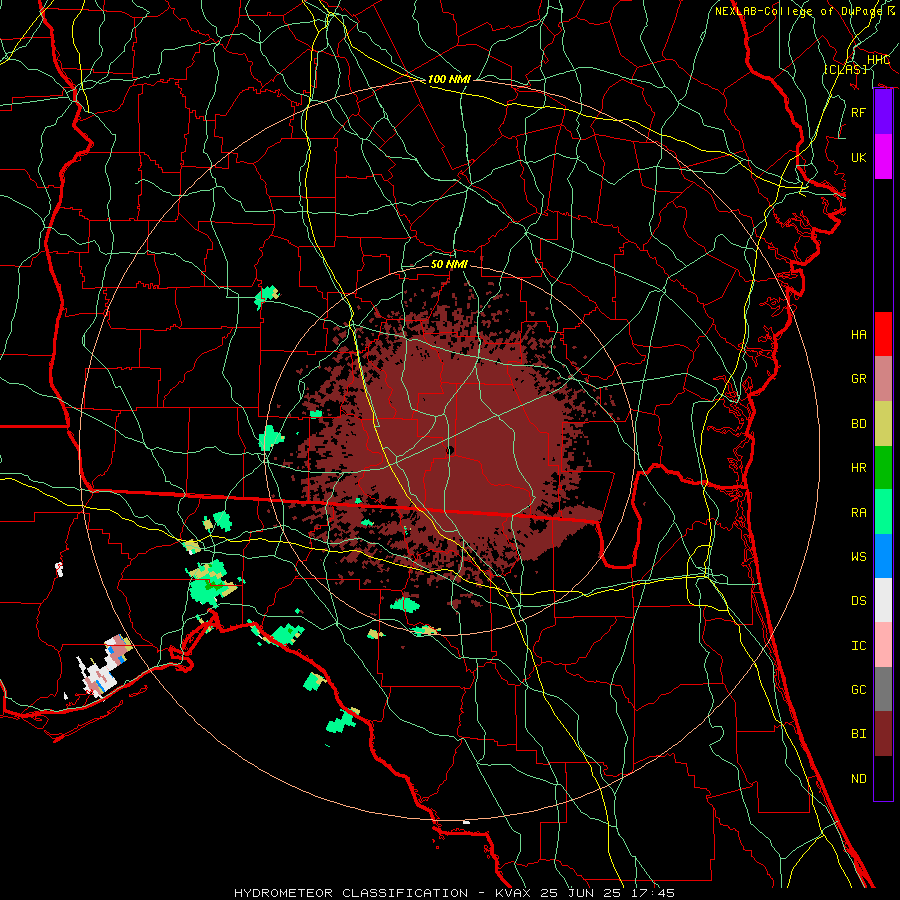This screenshot has height=900, width=900.
Task: Click the 'HR' legend label
Action: tap(858, 468)
